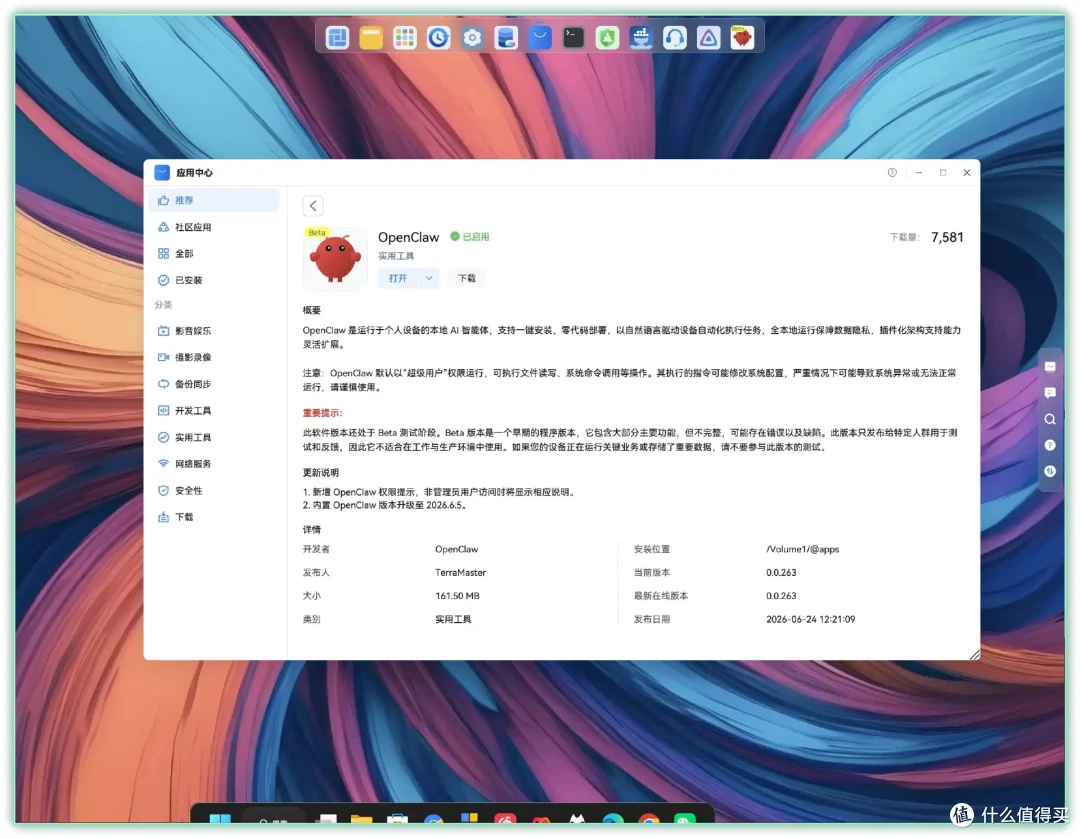The image size is (1080, 838).
Task: Open the 实用工具 category in sidebar
Action: 214,437
